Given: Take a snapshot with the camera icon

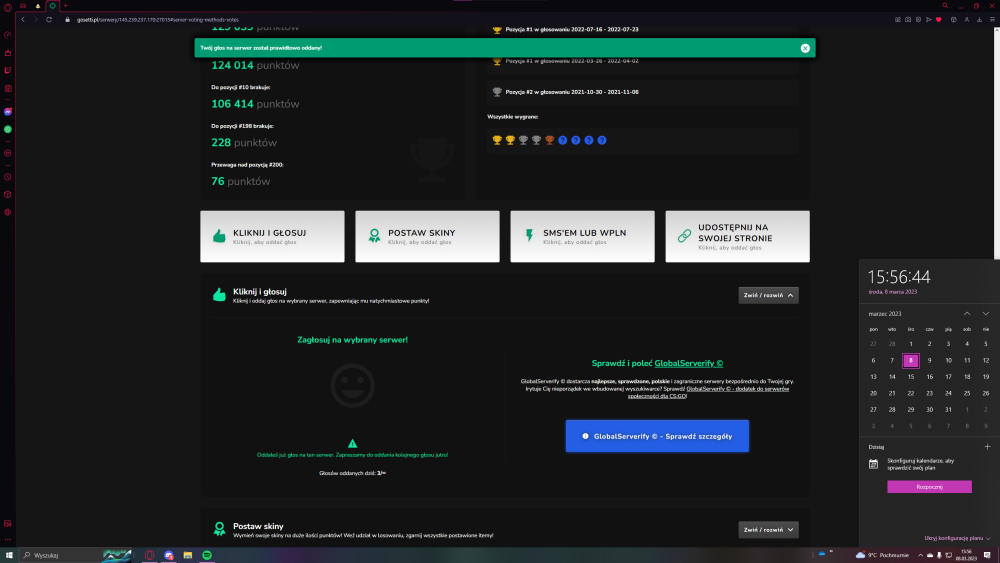Looking at the screenshot, I should point(908,20).
